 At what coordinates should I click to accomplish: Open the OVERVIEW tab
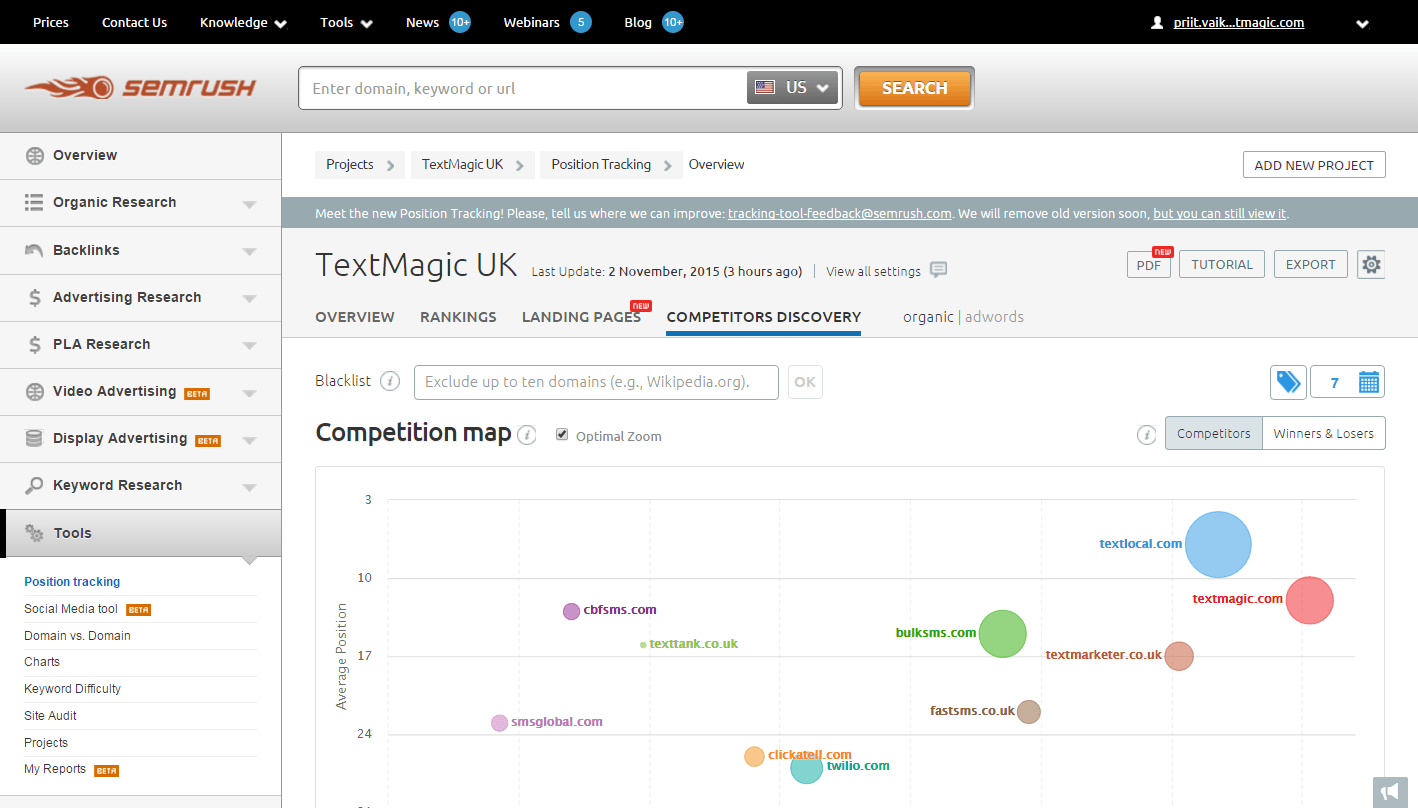click(355, 317)
